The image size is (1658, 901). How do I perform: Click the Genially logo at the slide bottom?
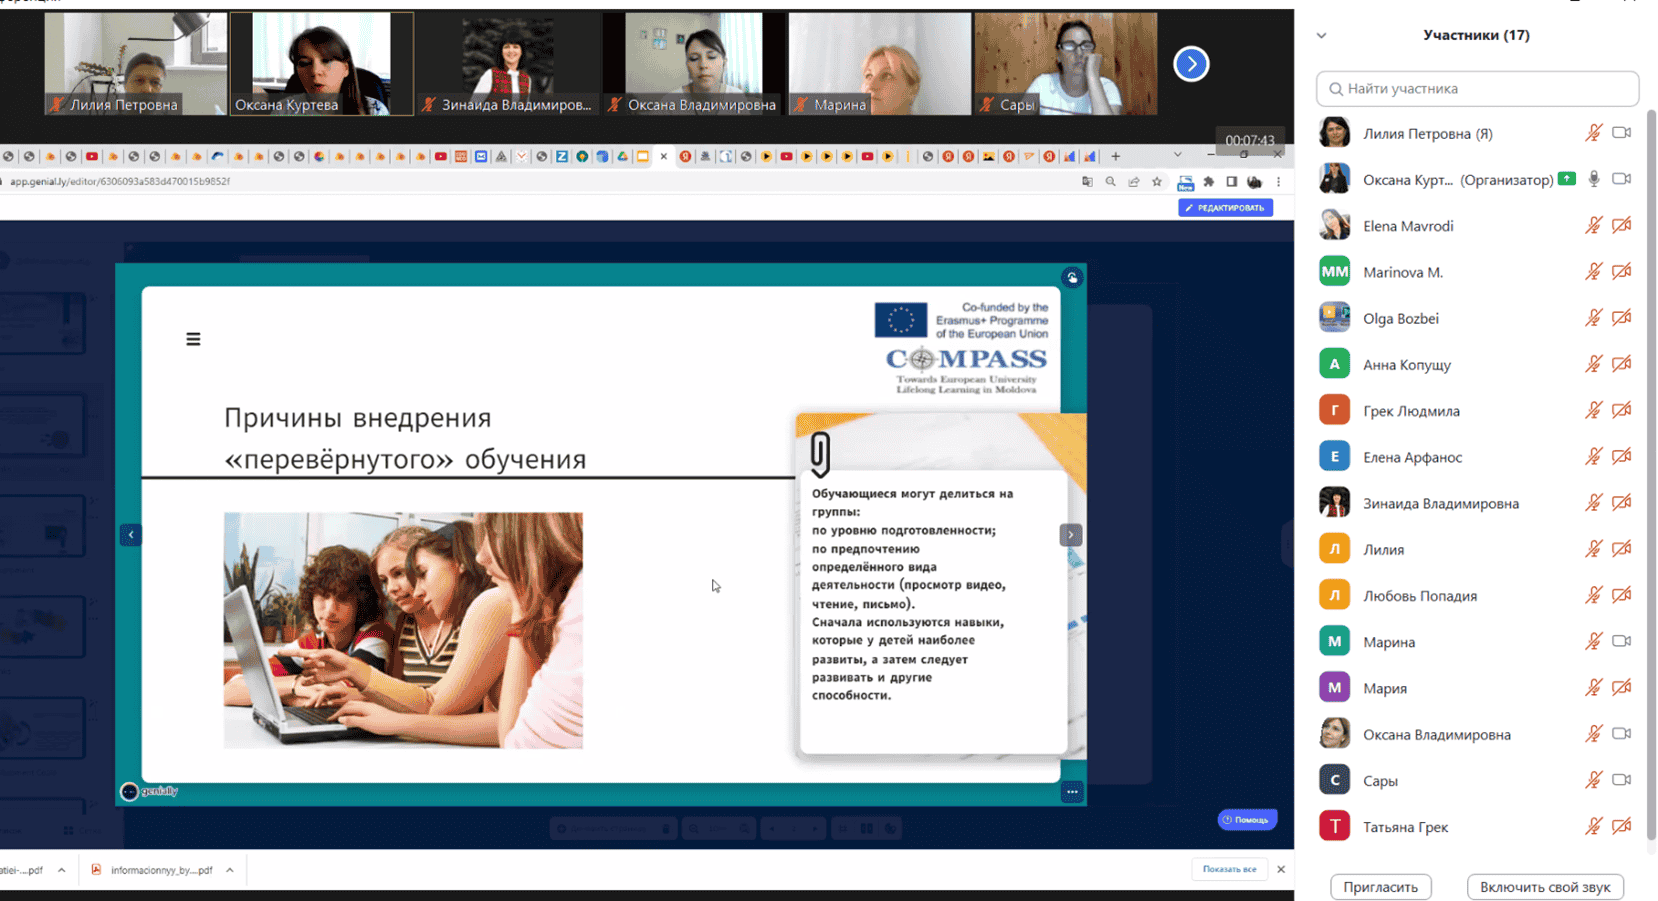[x=150, y=791]
